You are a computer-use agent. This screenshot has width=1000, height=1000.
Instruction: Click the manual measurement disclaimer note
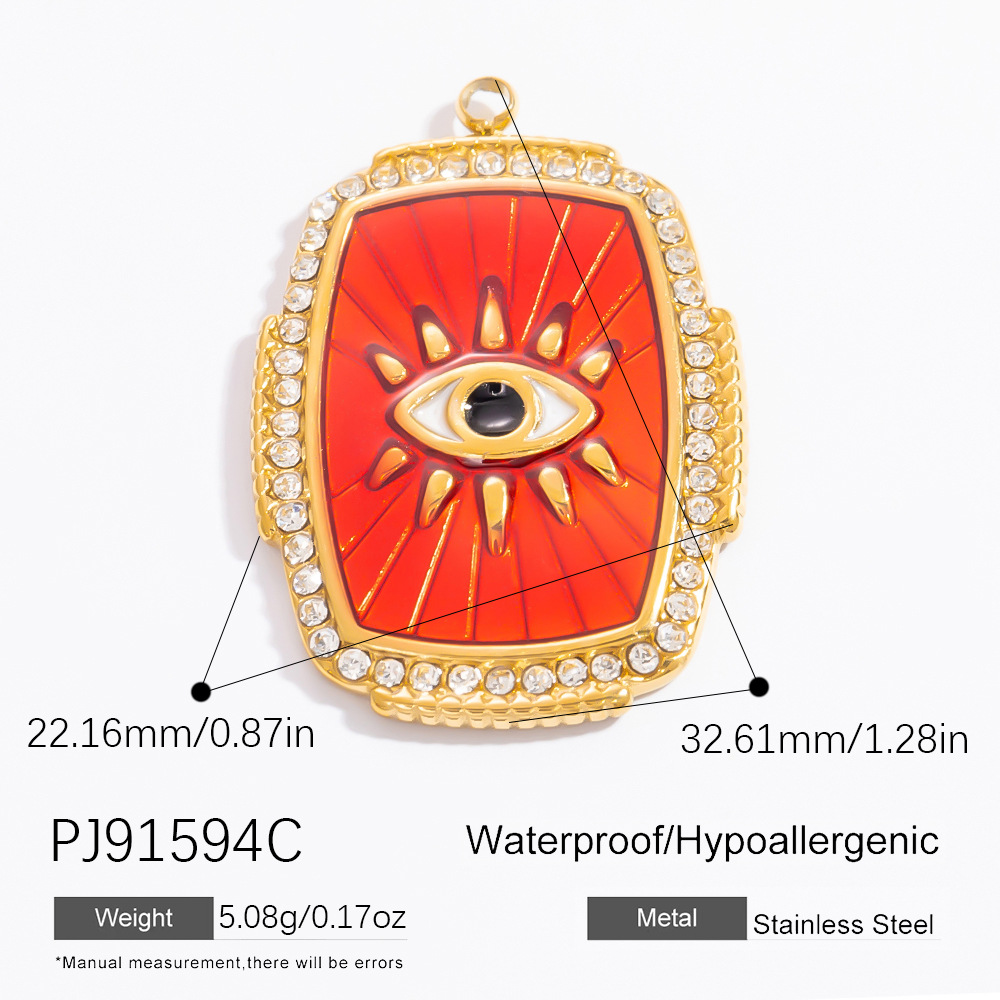pyautogui.click(x=229, y=962)
